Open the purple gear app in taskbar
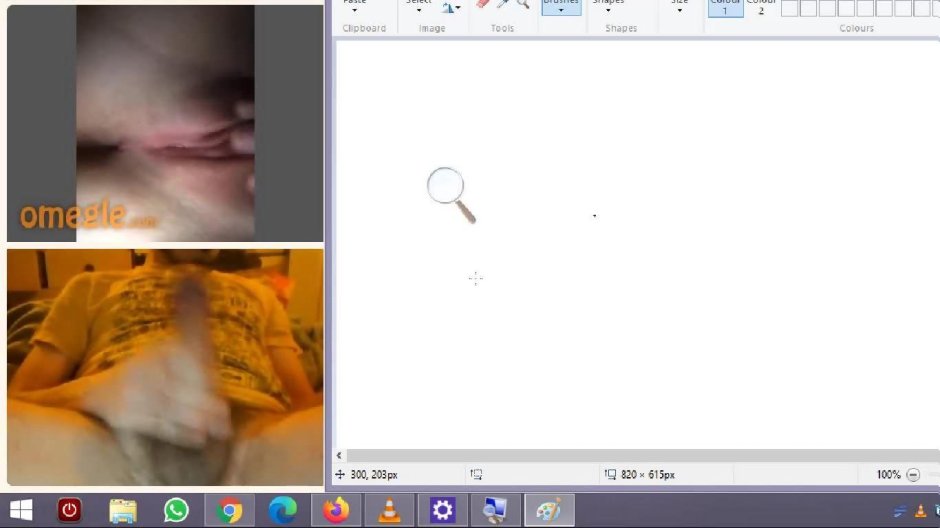 tap(442, 510)
